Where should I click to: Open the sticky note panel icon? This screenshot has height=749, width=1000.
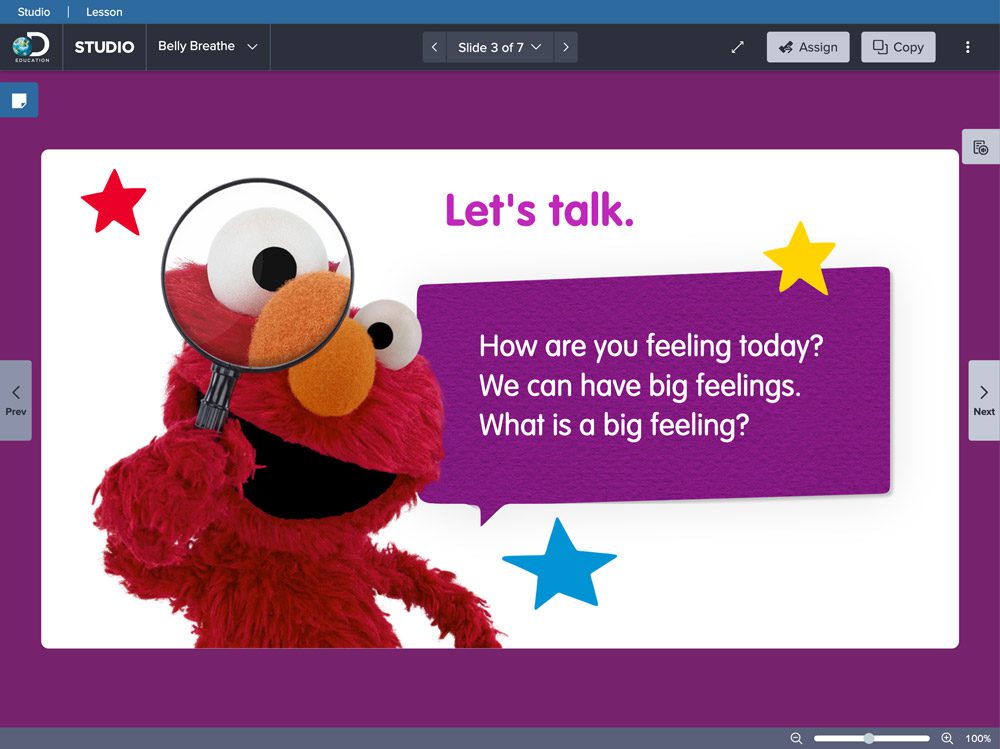[19, 100]
